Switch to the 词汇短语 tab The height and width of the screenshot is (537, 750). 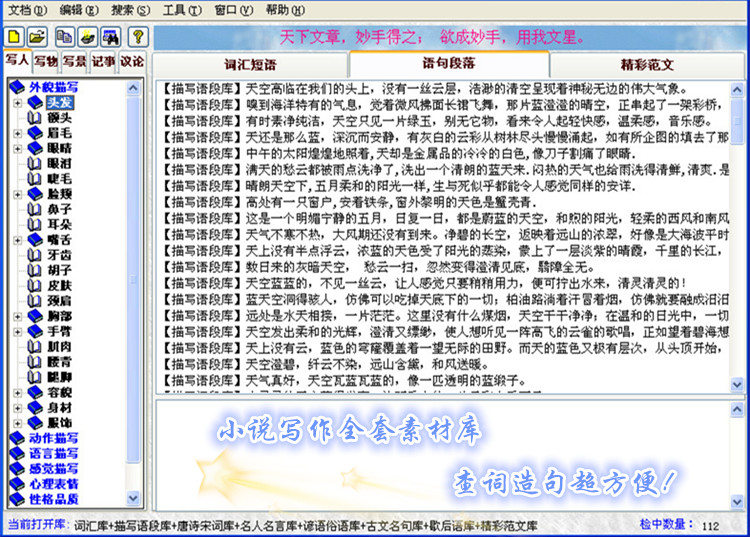pos(252,64)
